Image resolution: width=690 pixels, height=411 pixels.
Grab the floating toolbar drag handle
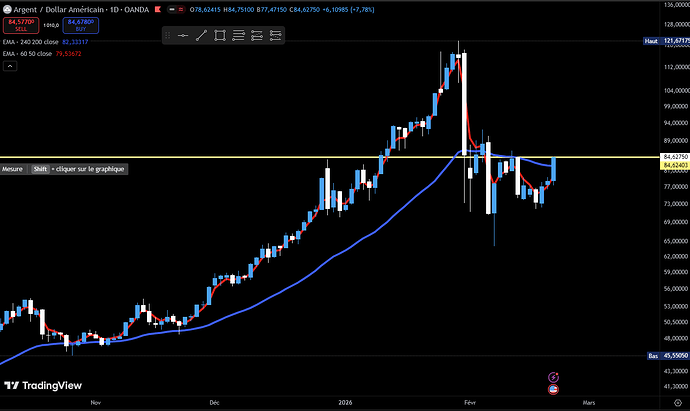(167, 36)
